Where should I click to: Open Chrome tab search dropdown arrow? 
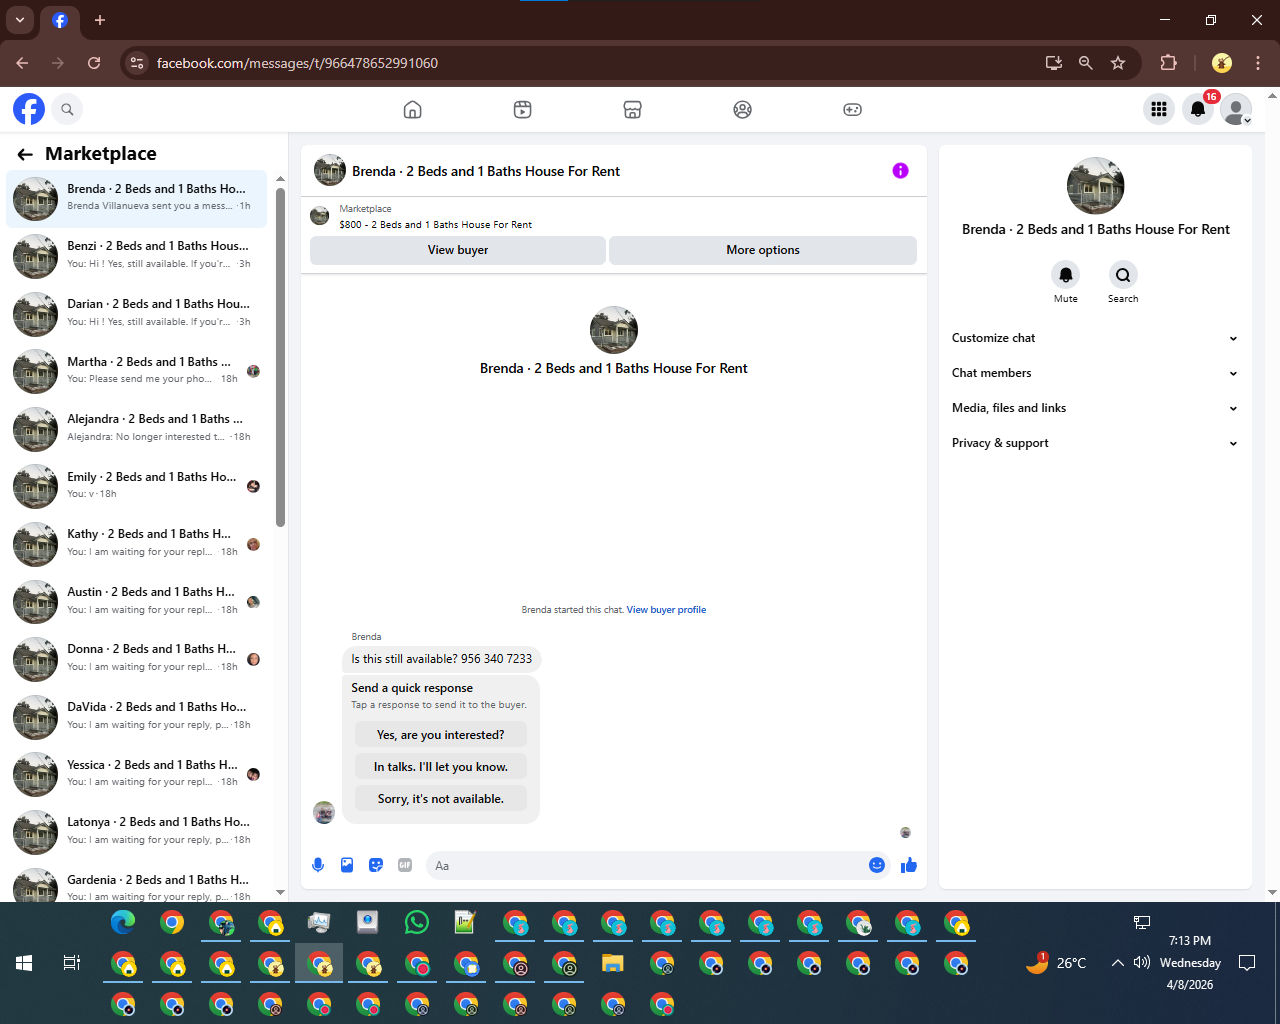coord(19,20)
